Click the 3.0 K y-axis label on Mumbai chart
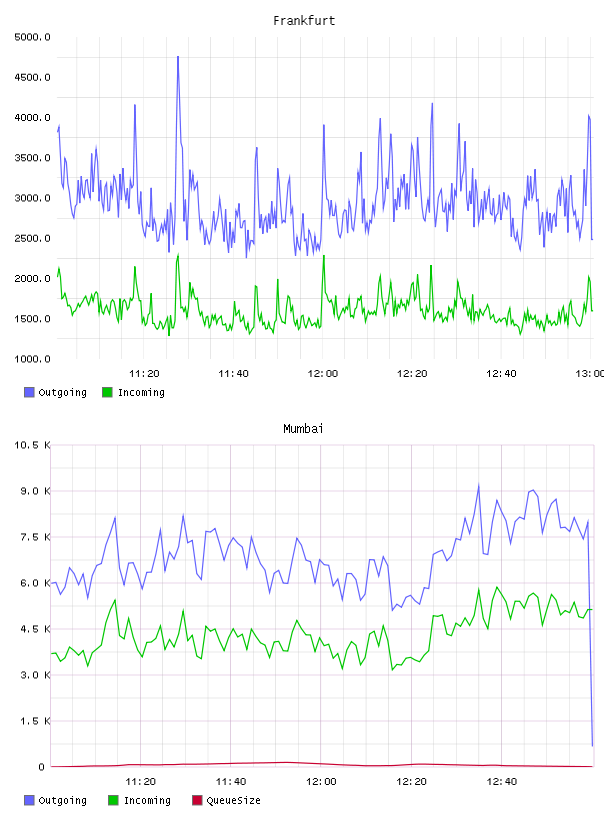The width and height of the screenshot is (608, 816). (x=35, y=675)
